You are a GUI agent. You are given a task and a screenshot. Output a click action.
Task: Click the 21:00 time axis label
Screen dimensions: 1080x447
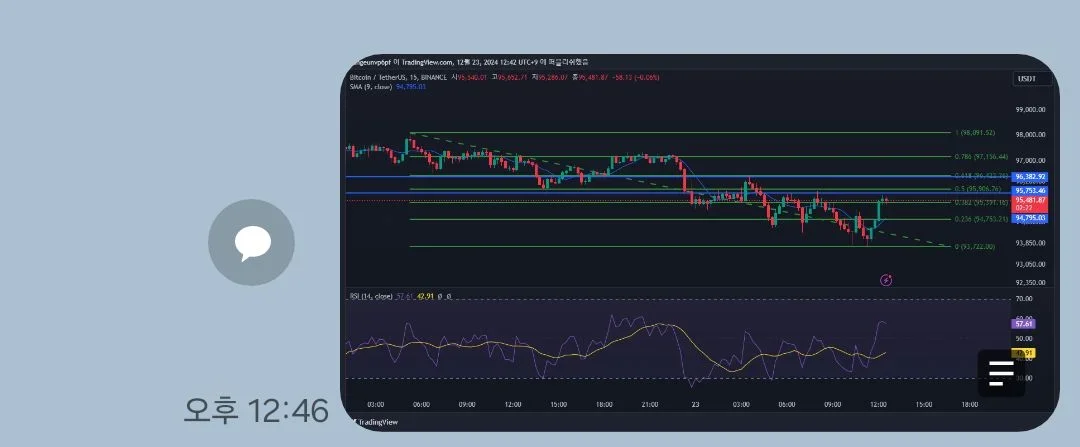pos(649,405)
